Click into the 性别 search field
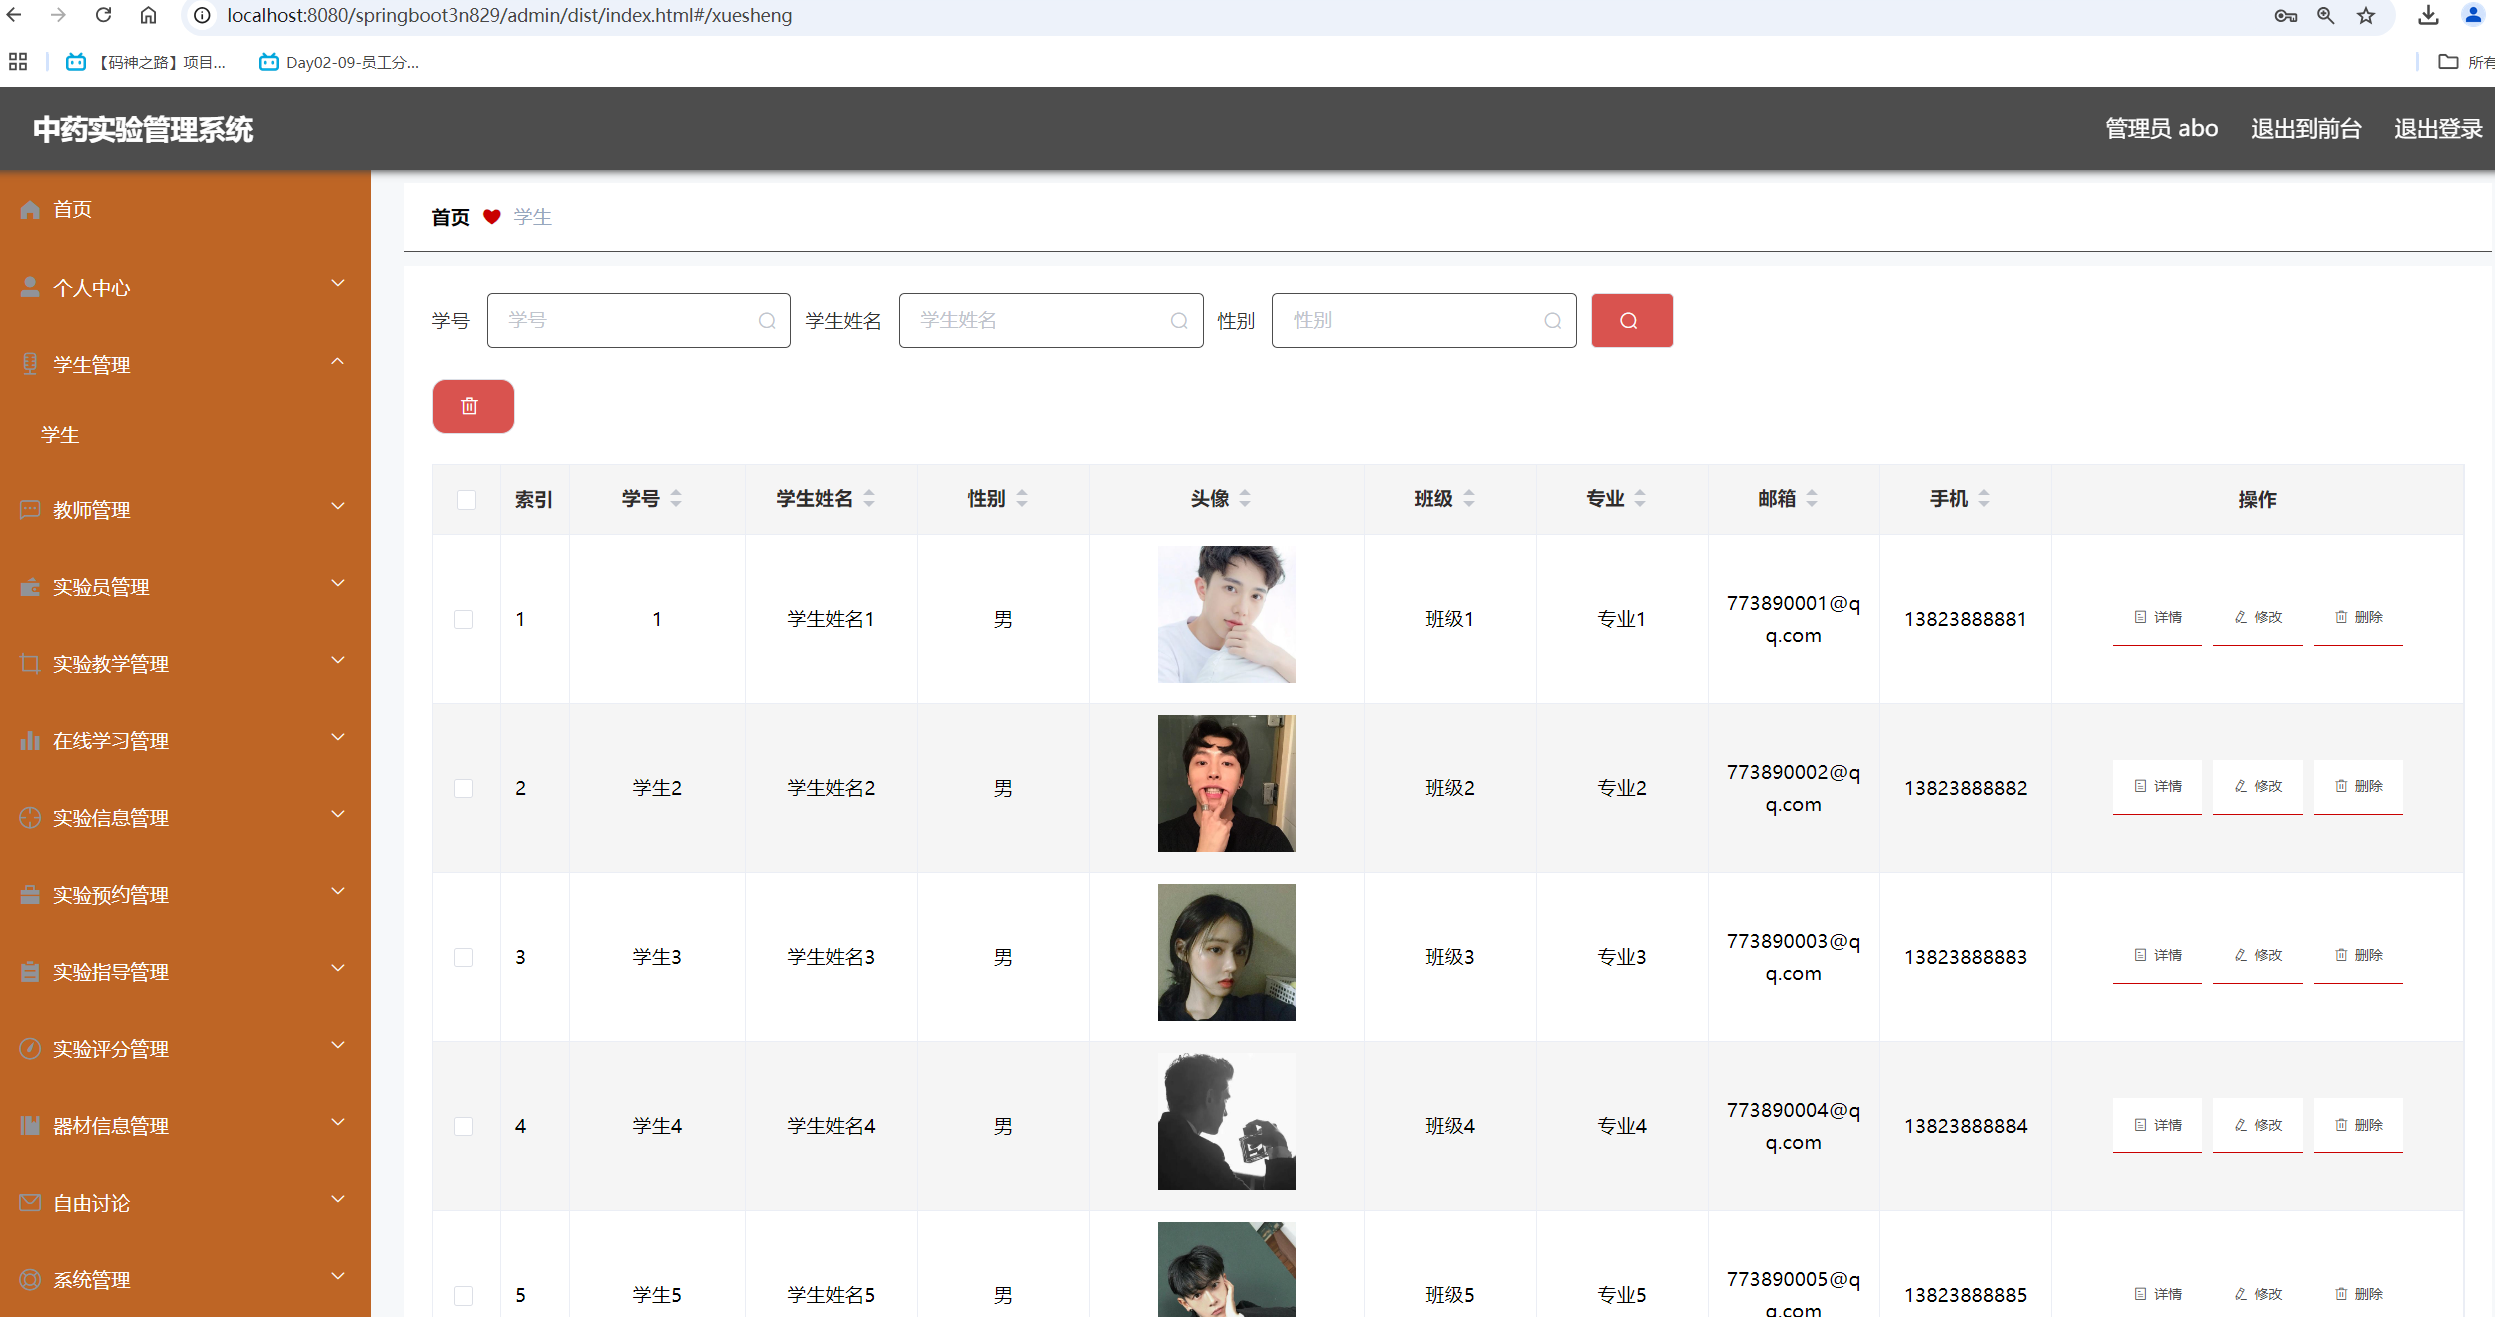This screenshot has width=2495, height=1317. coord(1424,320)
